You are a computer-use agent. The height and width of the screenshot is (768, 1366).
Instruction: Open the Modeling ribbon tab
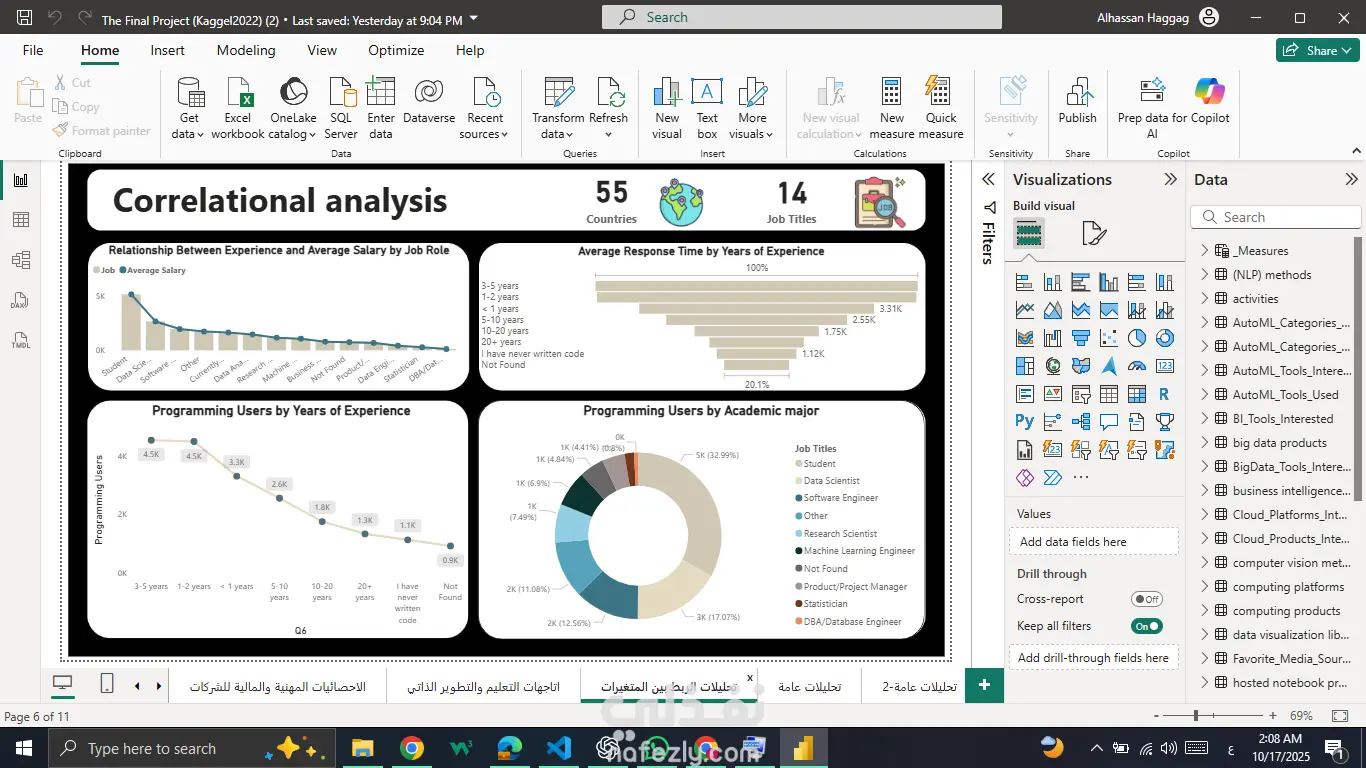coord(246,50)
